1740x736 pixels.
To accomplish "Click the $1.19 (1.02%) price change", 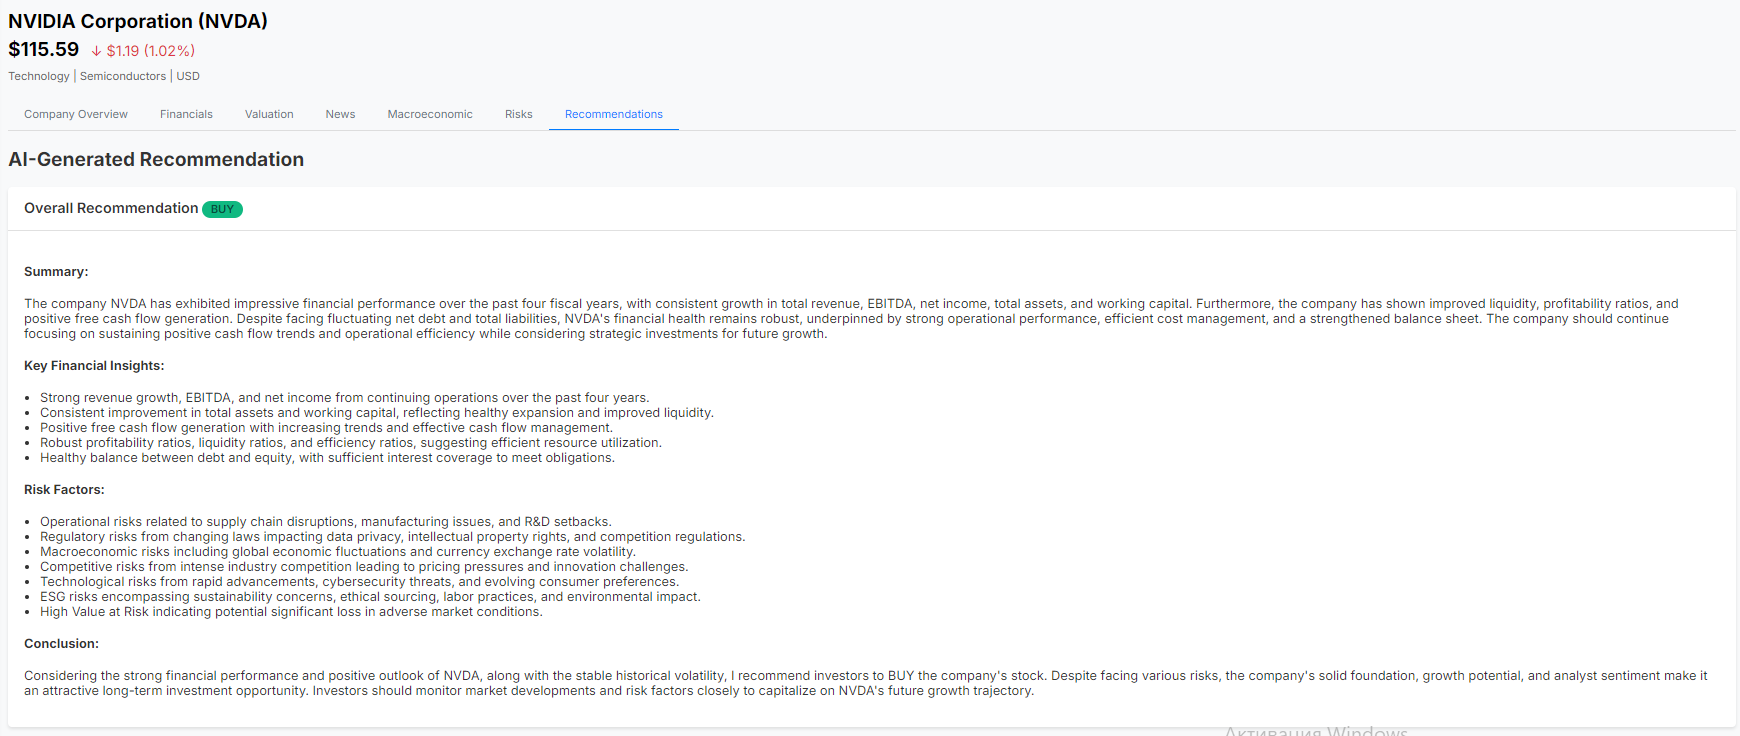I will click(x=151, y=51).
